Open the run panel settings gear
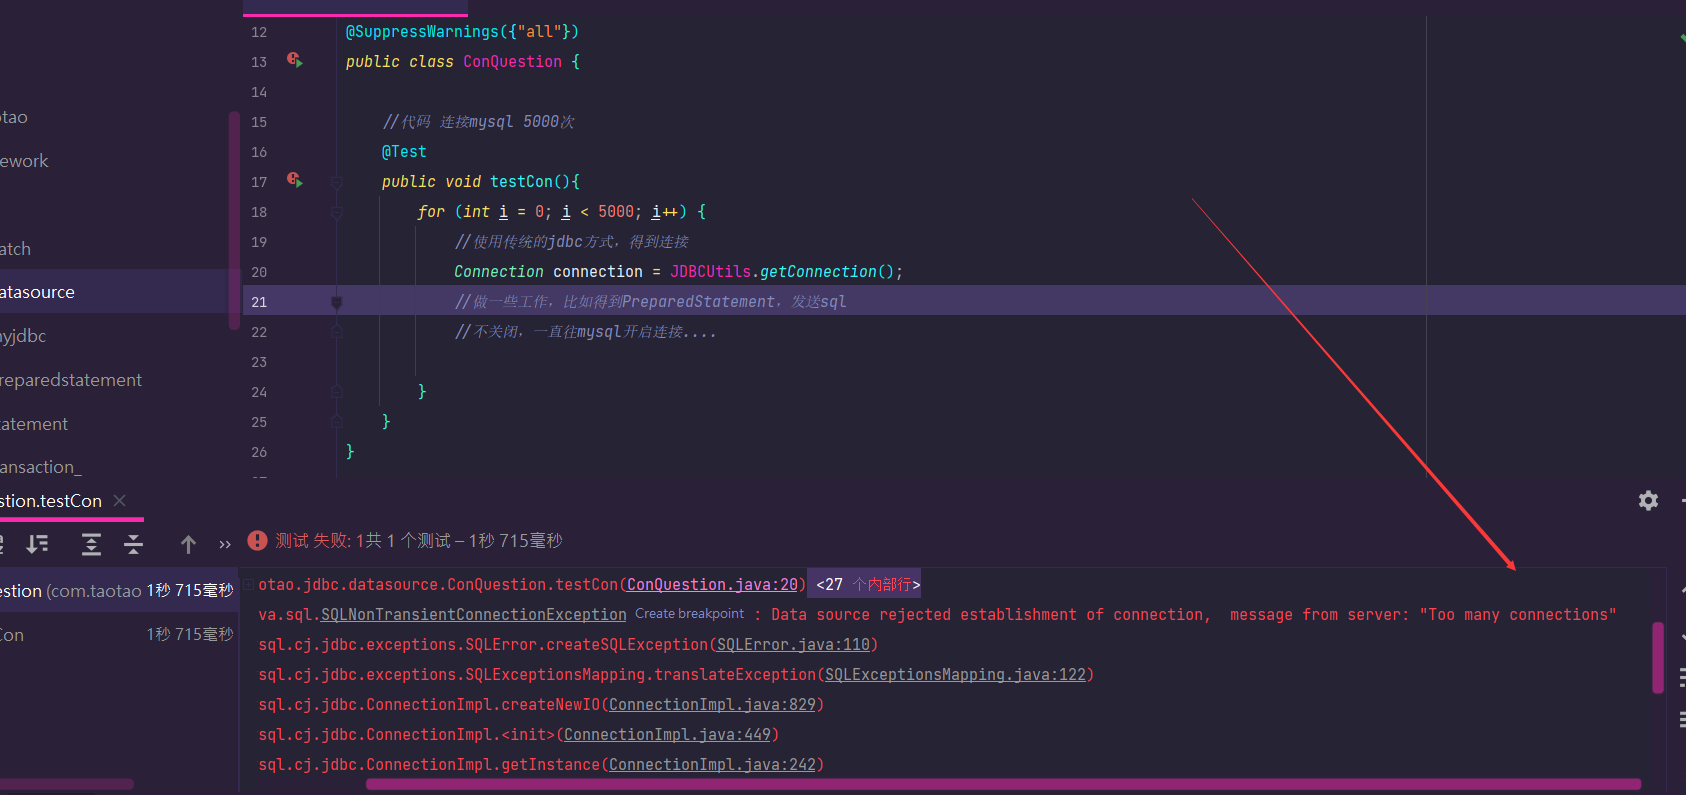This screenshot has height=795, width=1686. click(x=1648, y=500)
